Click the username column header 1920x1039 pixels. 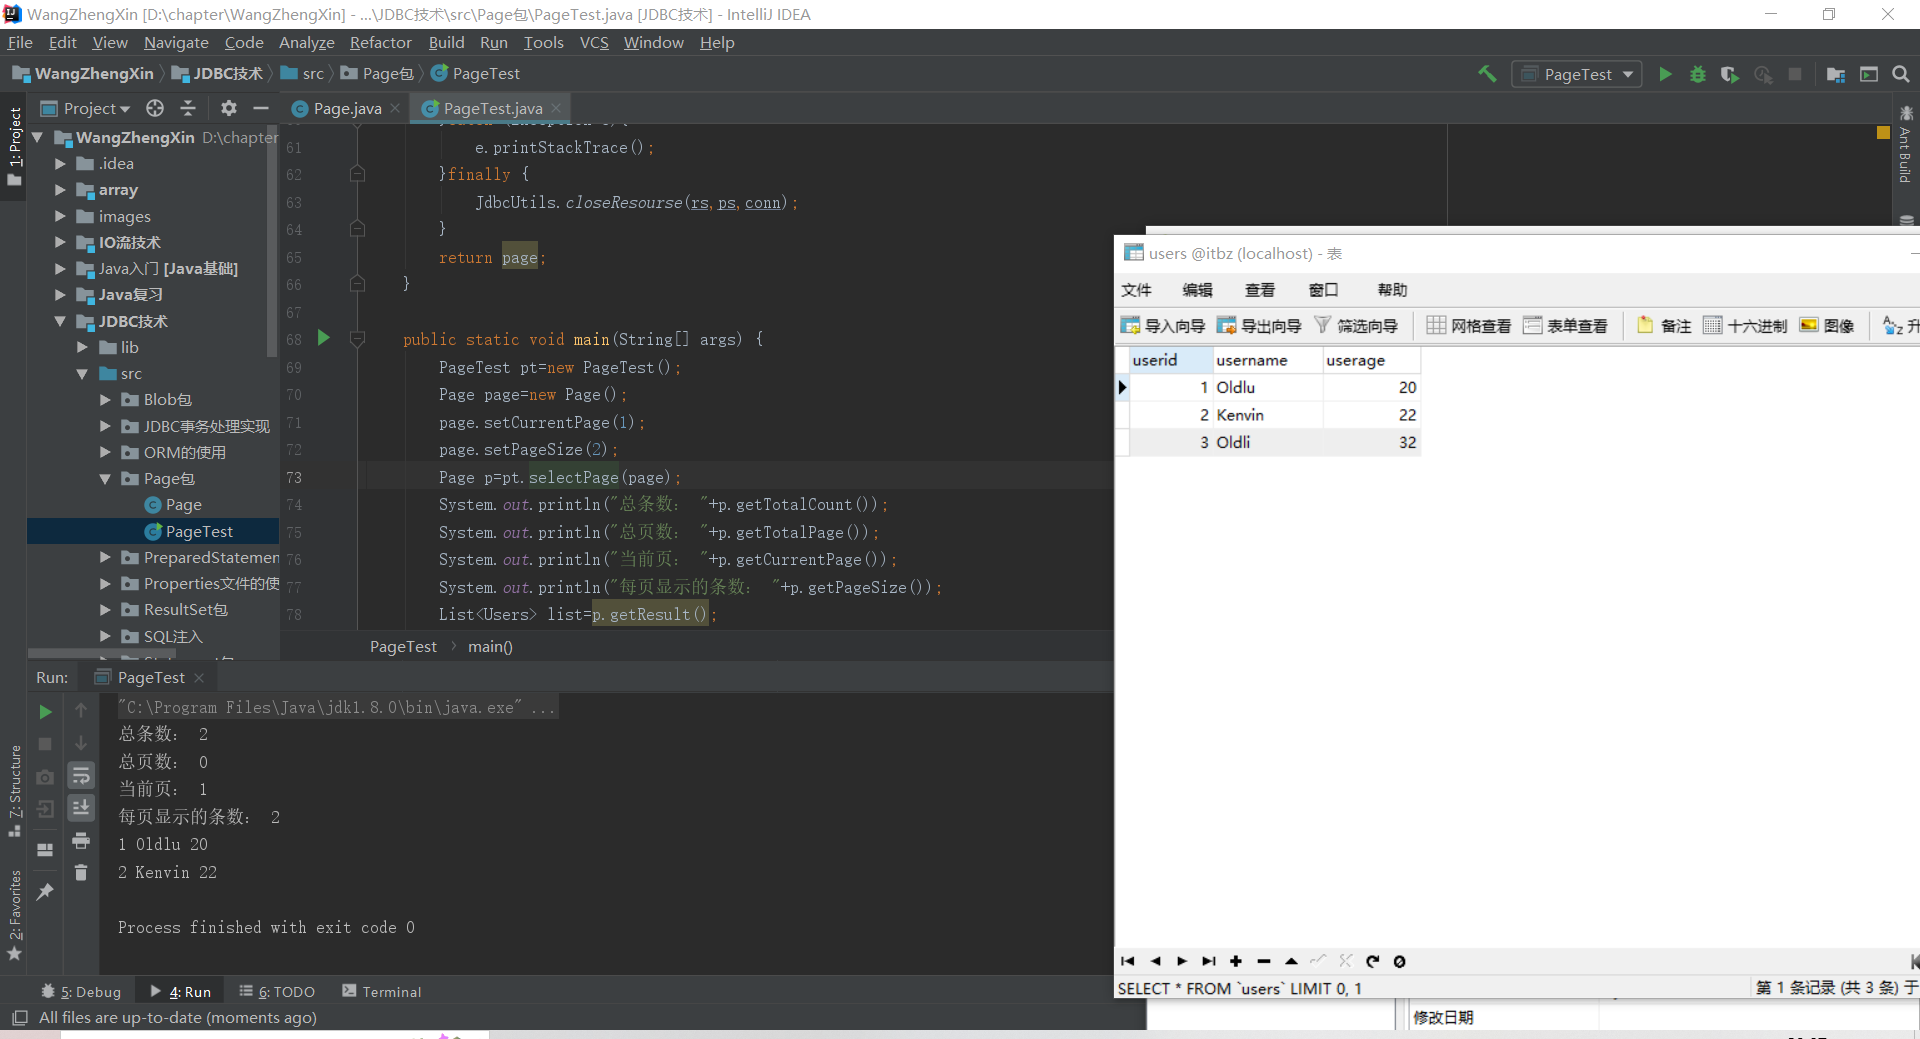[x=1268, y=359]
